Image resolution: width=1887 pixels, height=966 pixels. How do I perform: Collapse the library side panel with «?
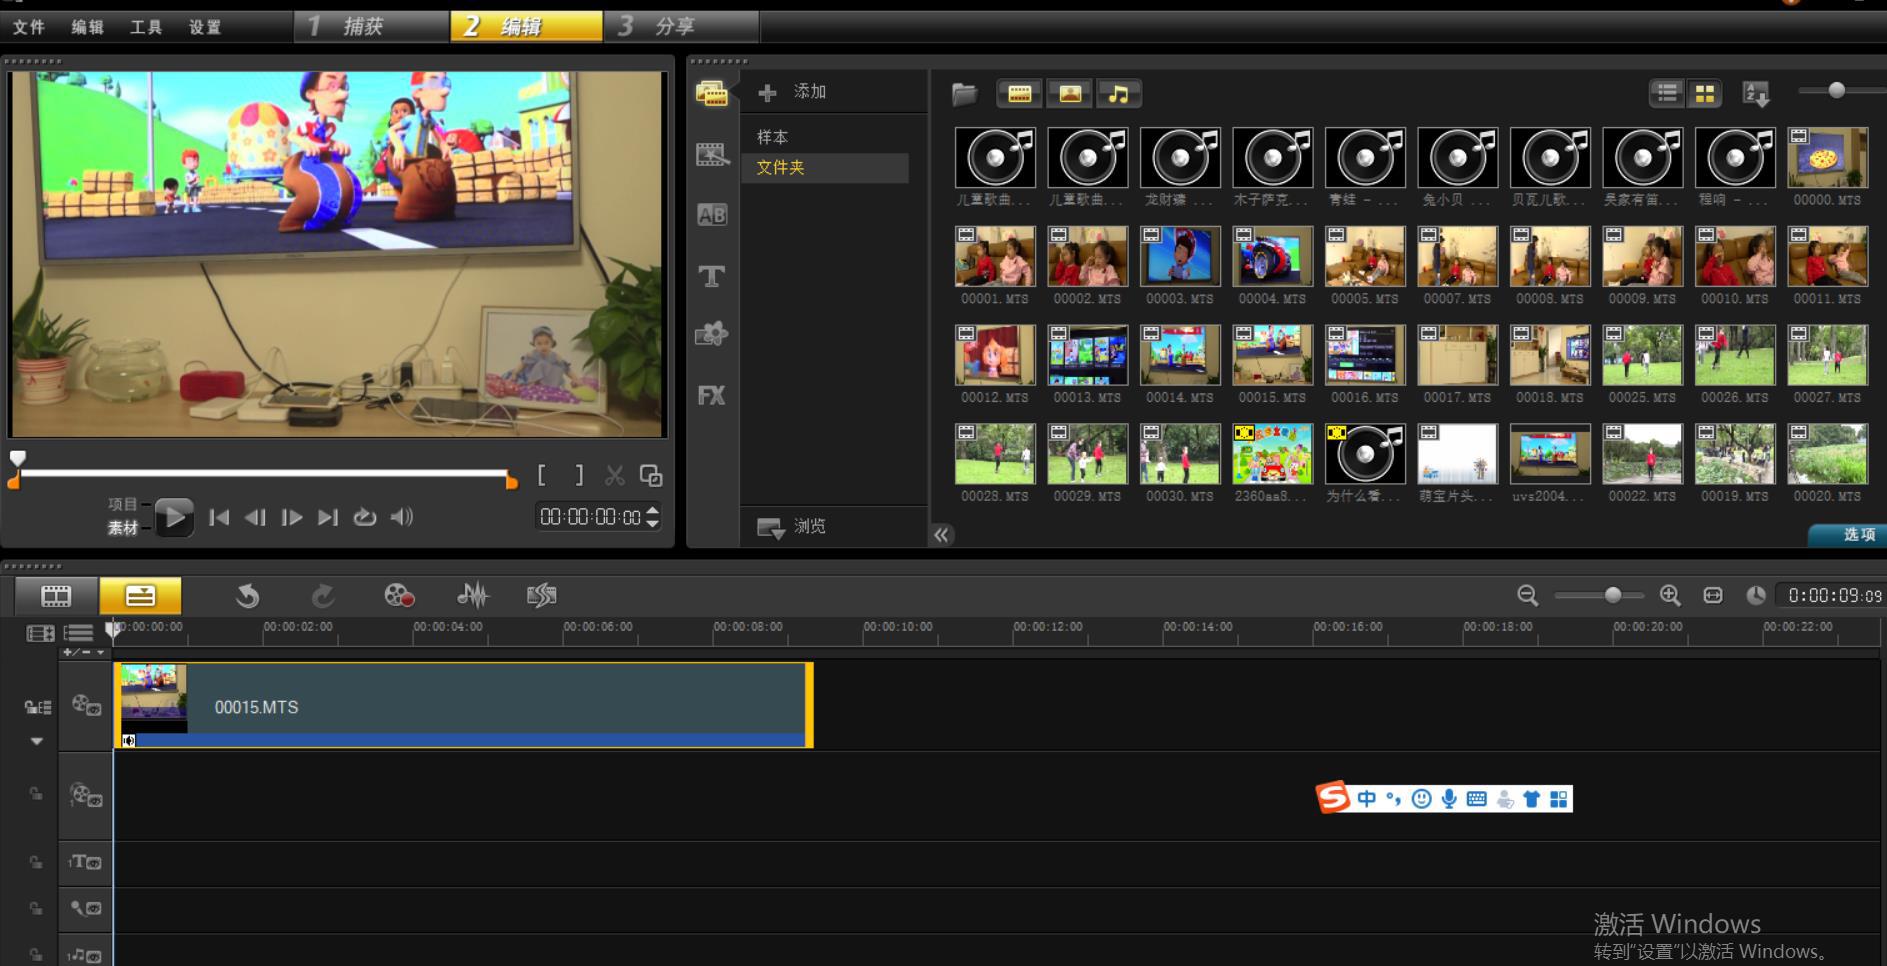pos(941,535)
